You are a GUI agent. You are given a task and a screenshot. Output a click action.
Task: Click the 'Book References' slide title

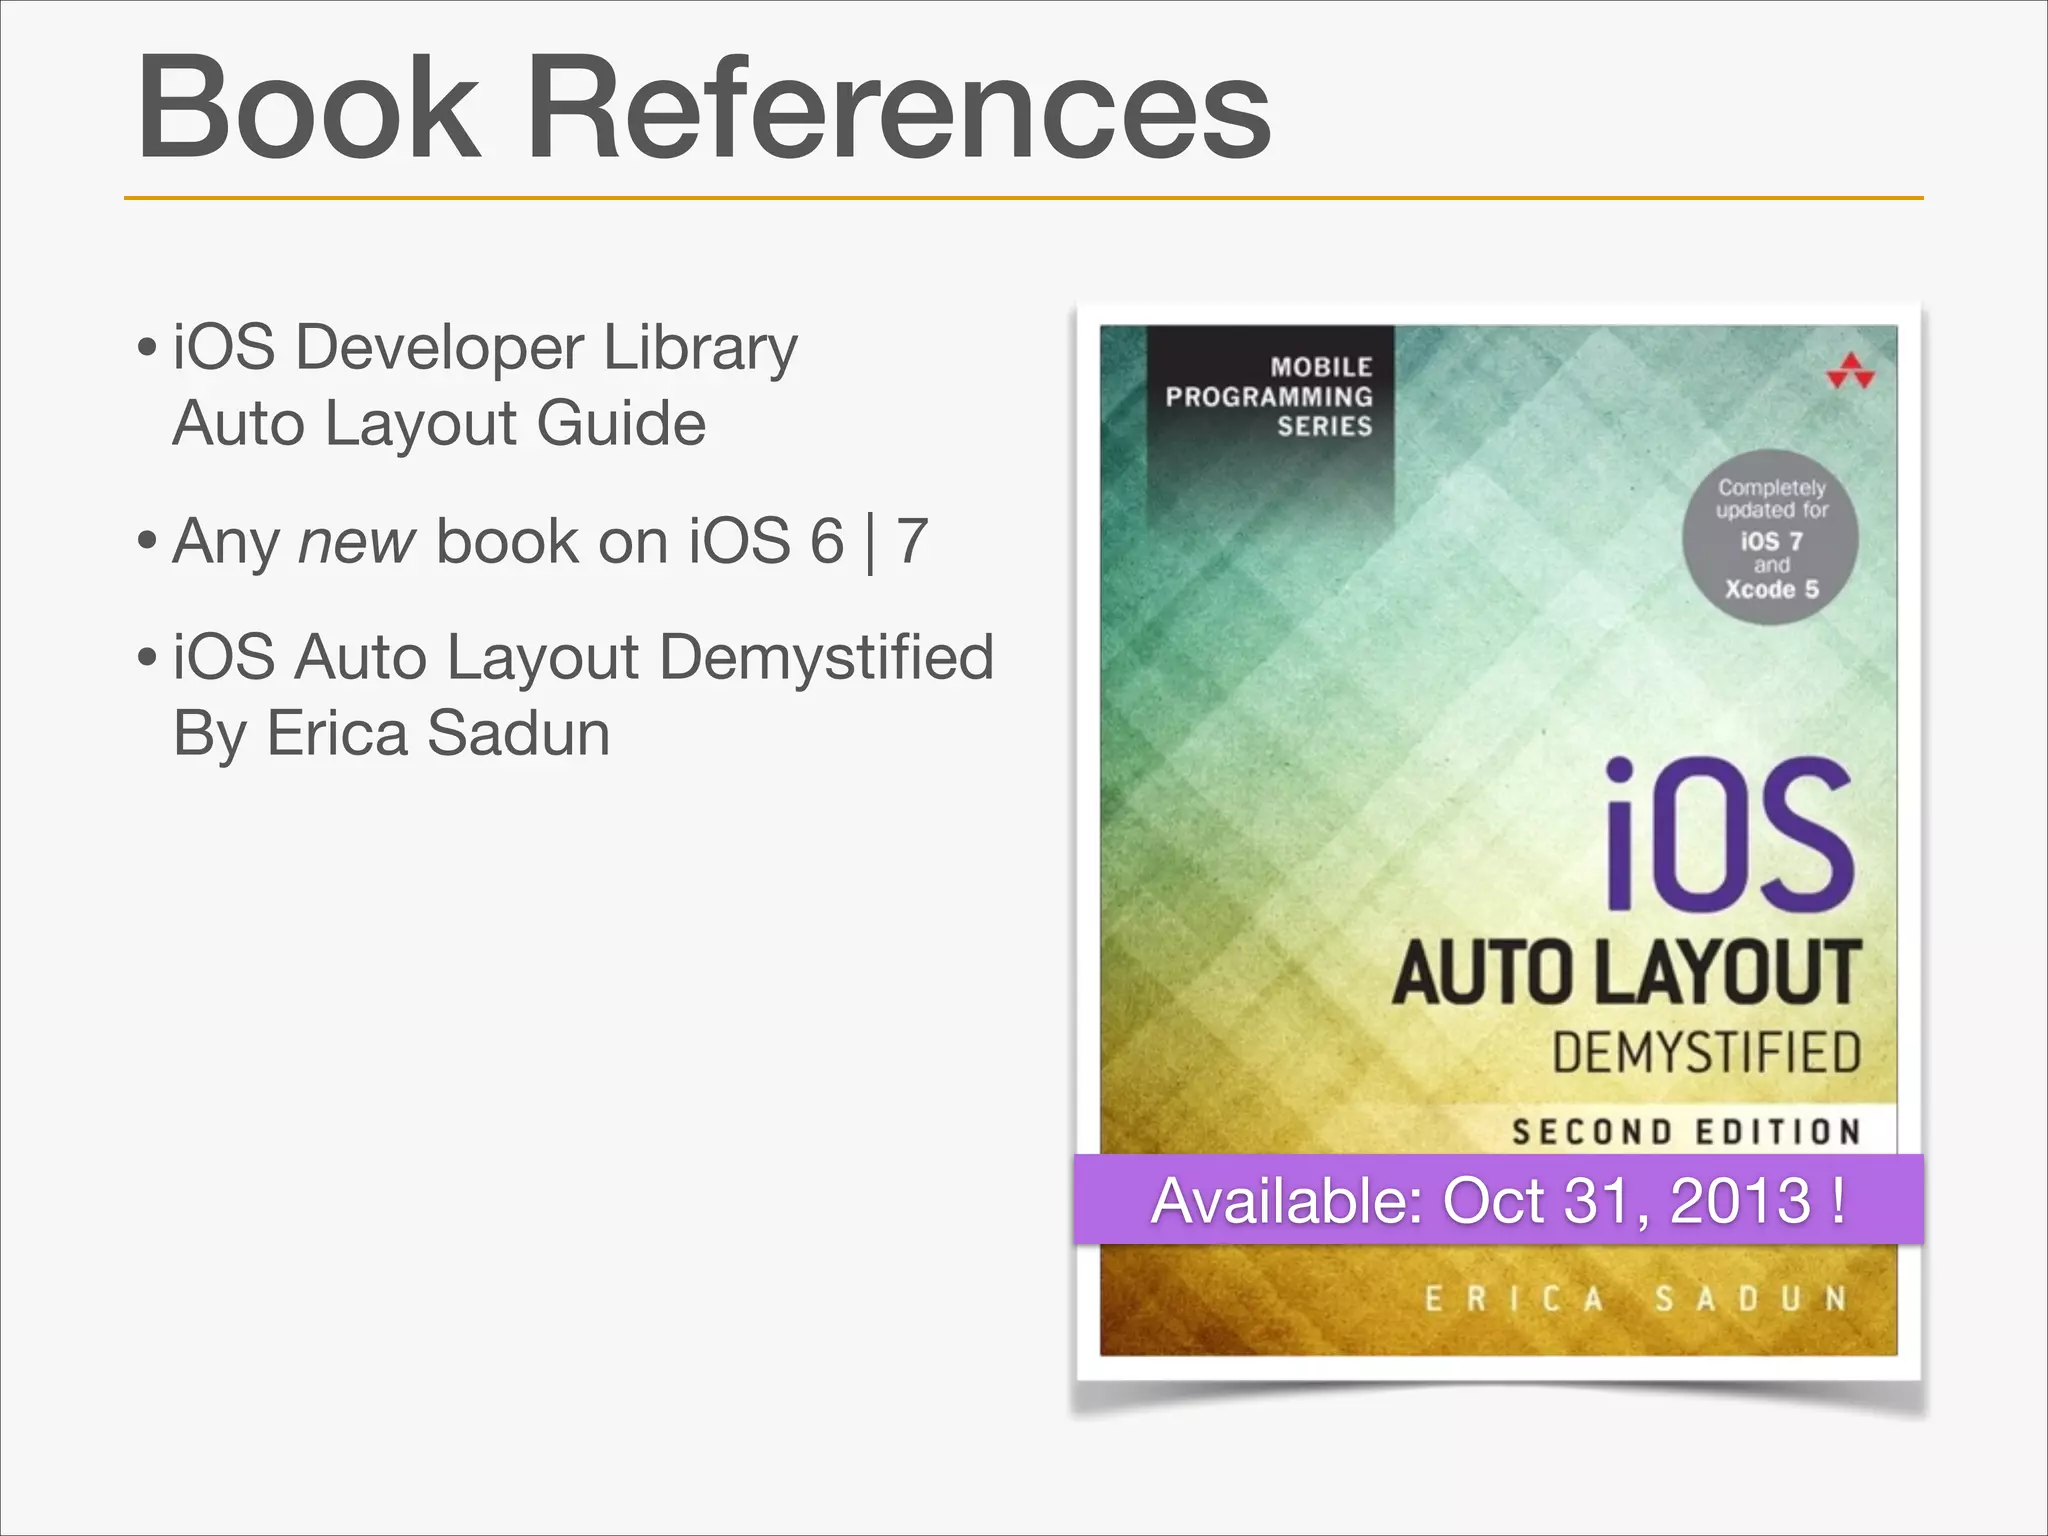click(704, 106)
